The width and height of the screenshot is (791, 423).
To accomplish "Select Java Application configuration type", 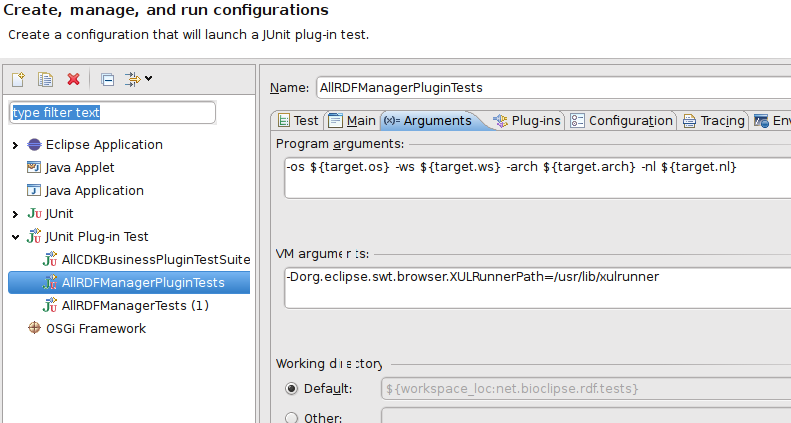I will tap(94, 190).
